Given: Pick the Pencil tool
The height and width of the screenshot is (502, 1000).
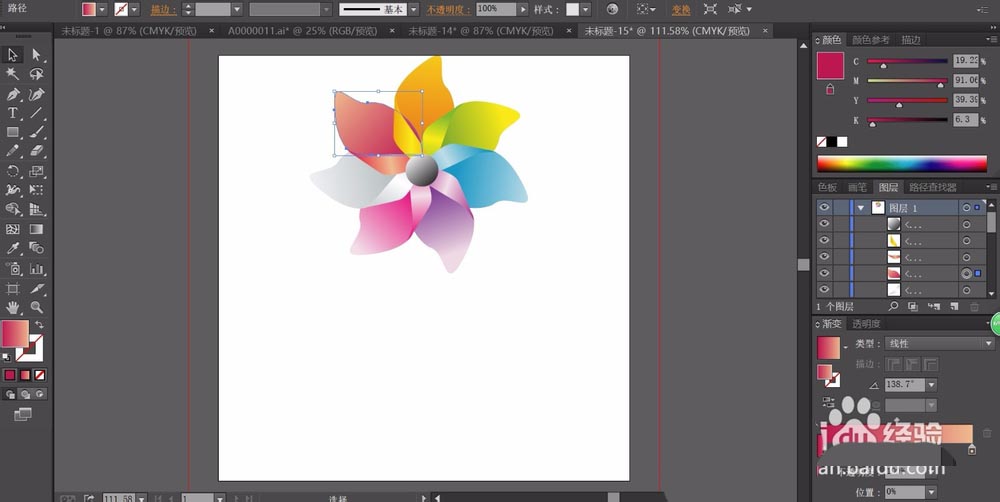Looking at the screenshot, I should click(x=13, y=151).
